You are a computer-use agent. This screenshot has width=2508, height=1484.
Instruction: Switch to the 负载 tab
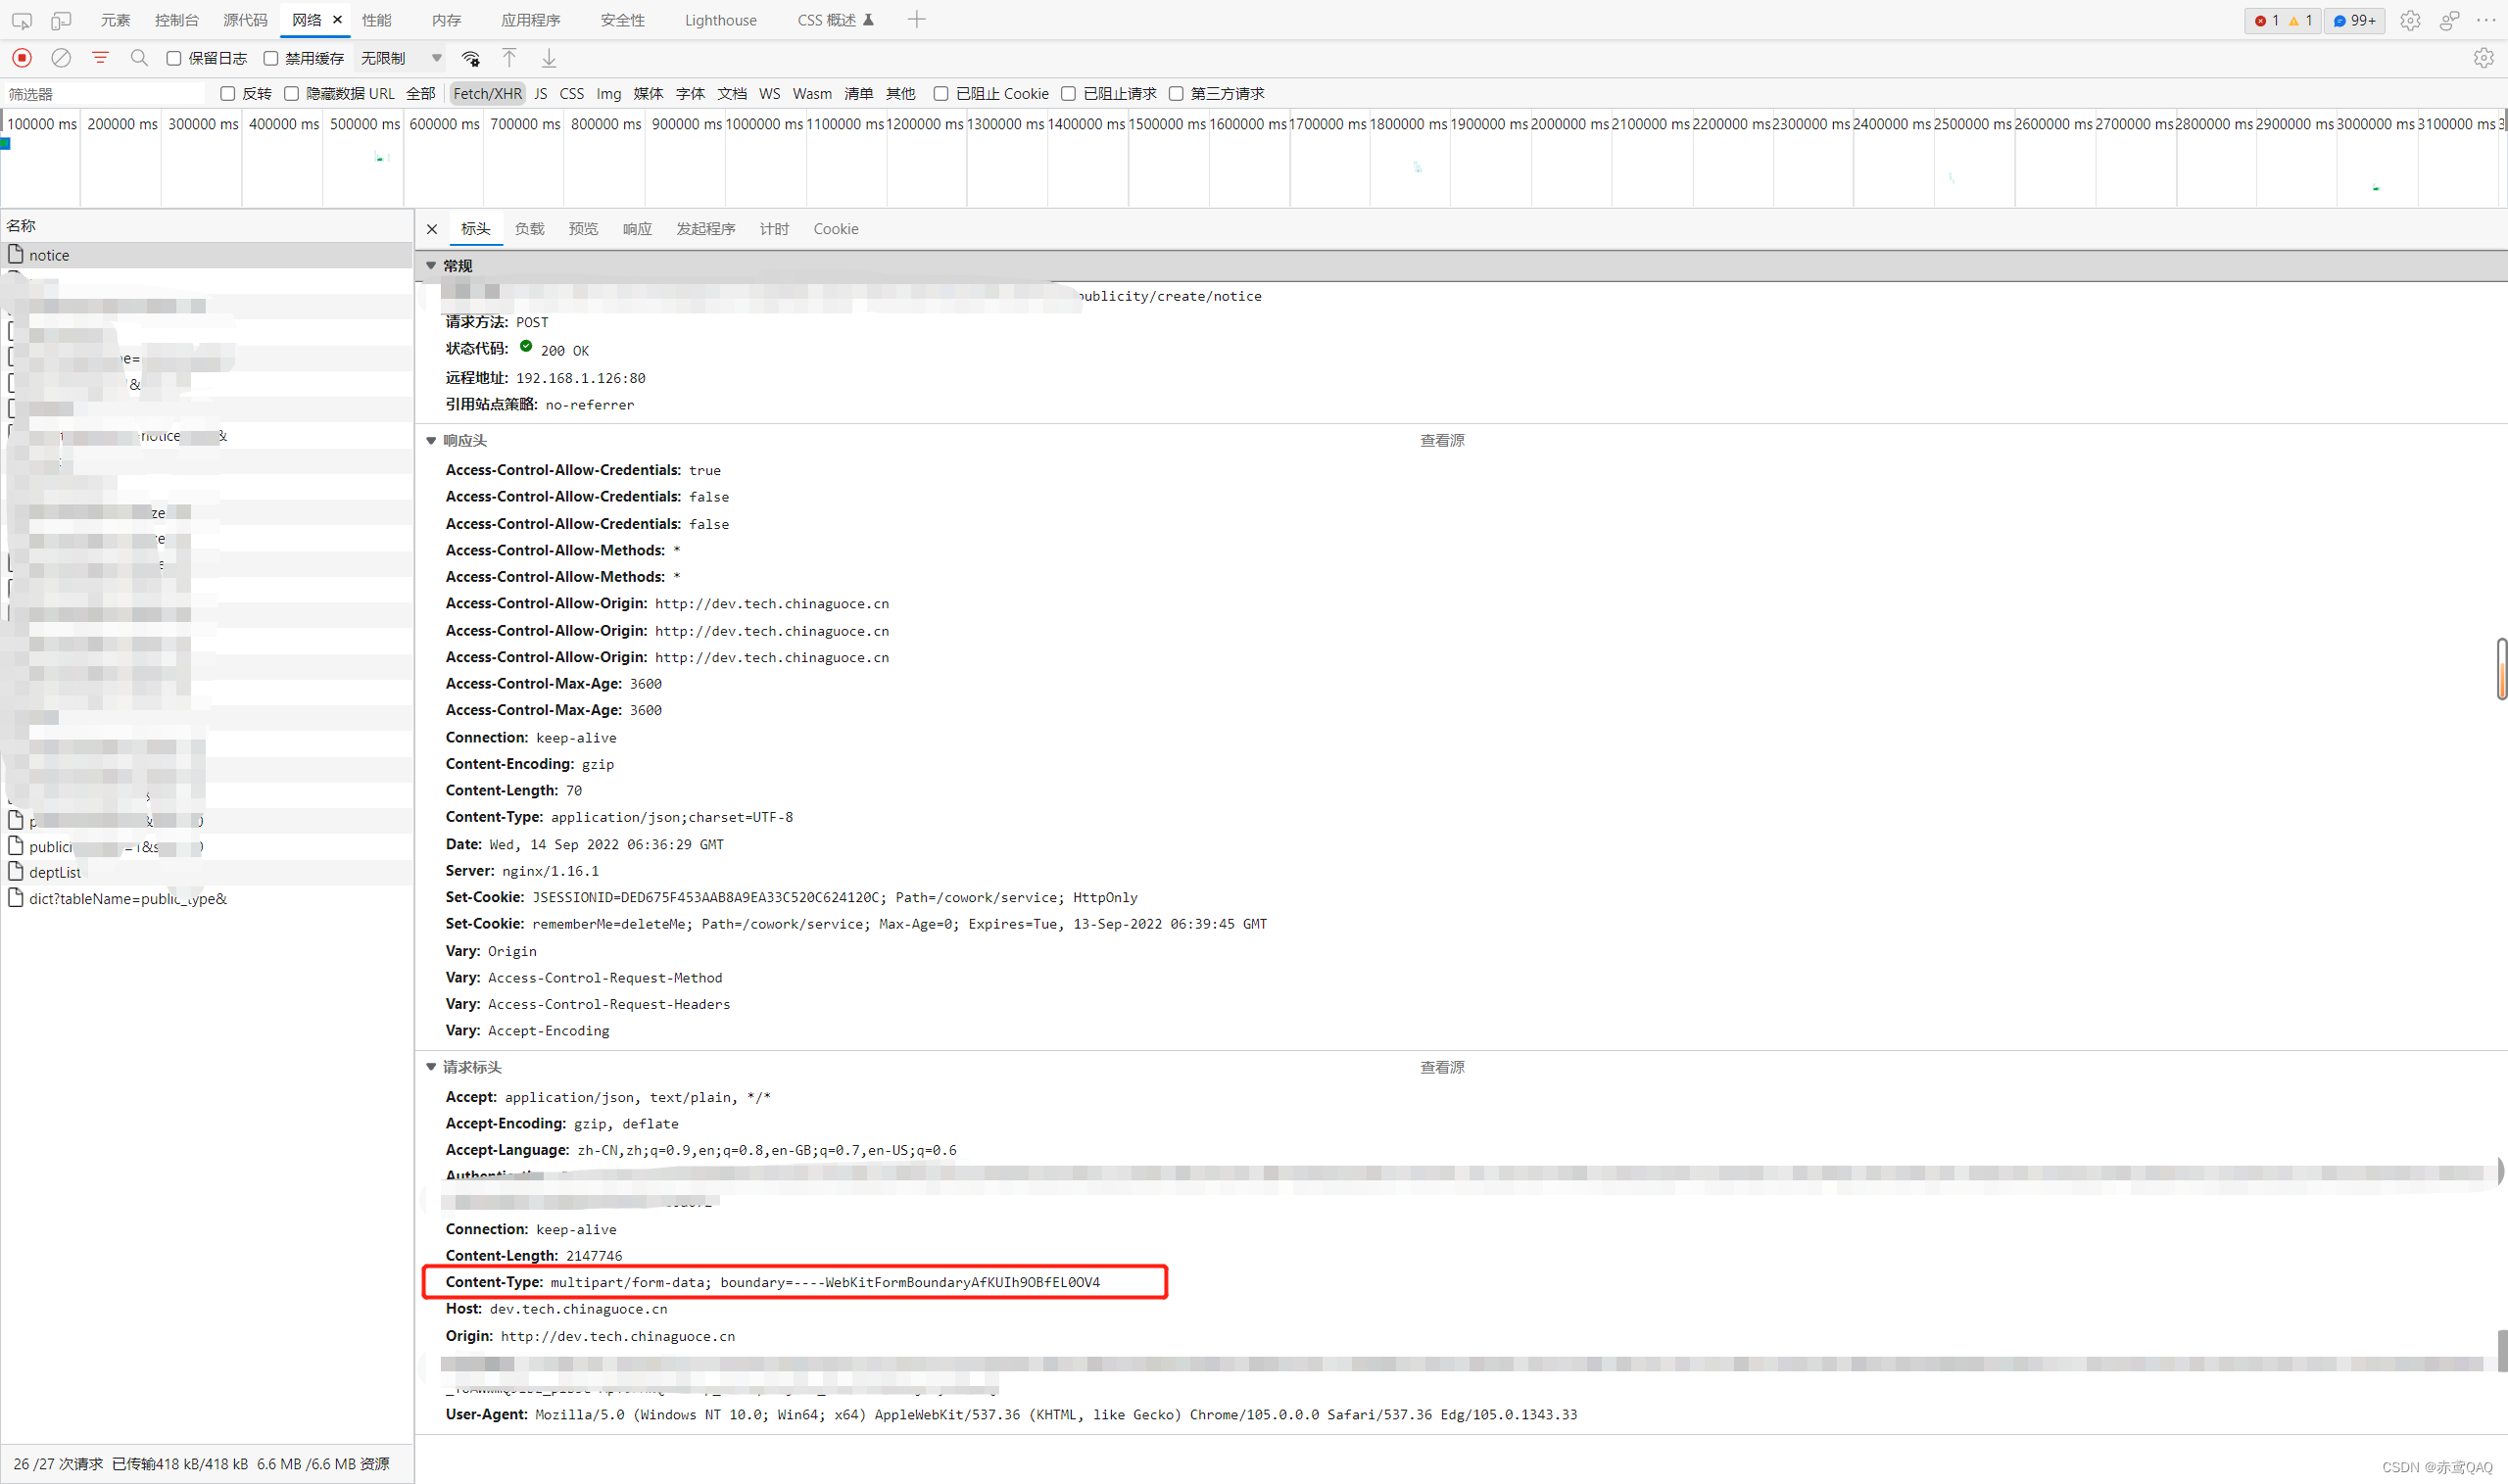(529, 229)
